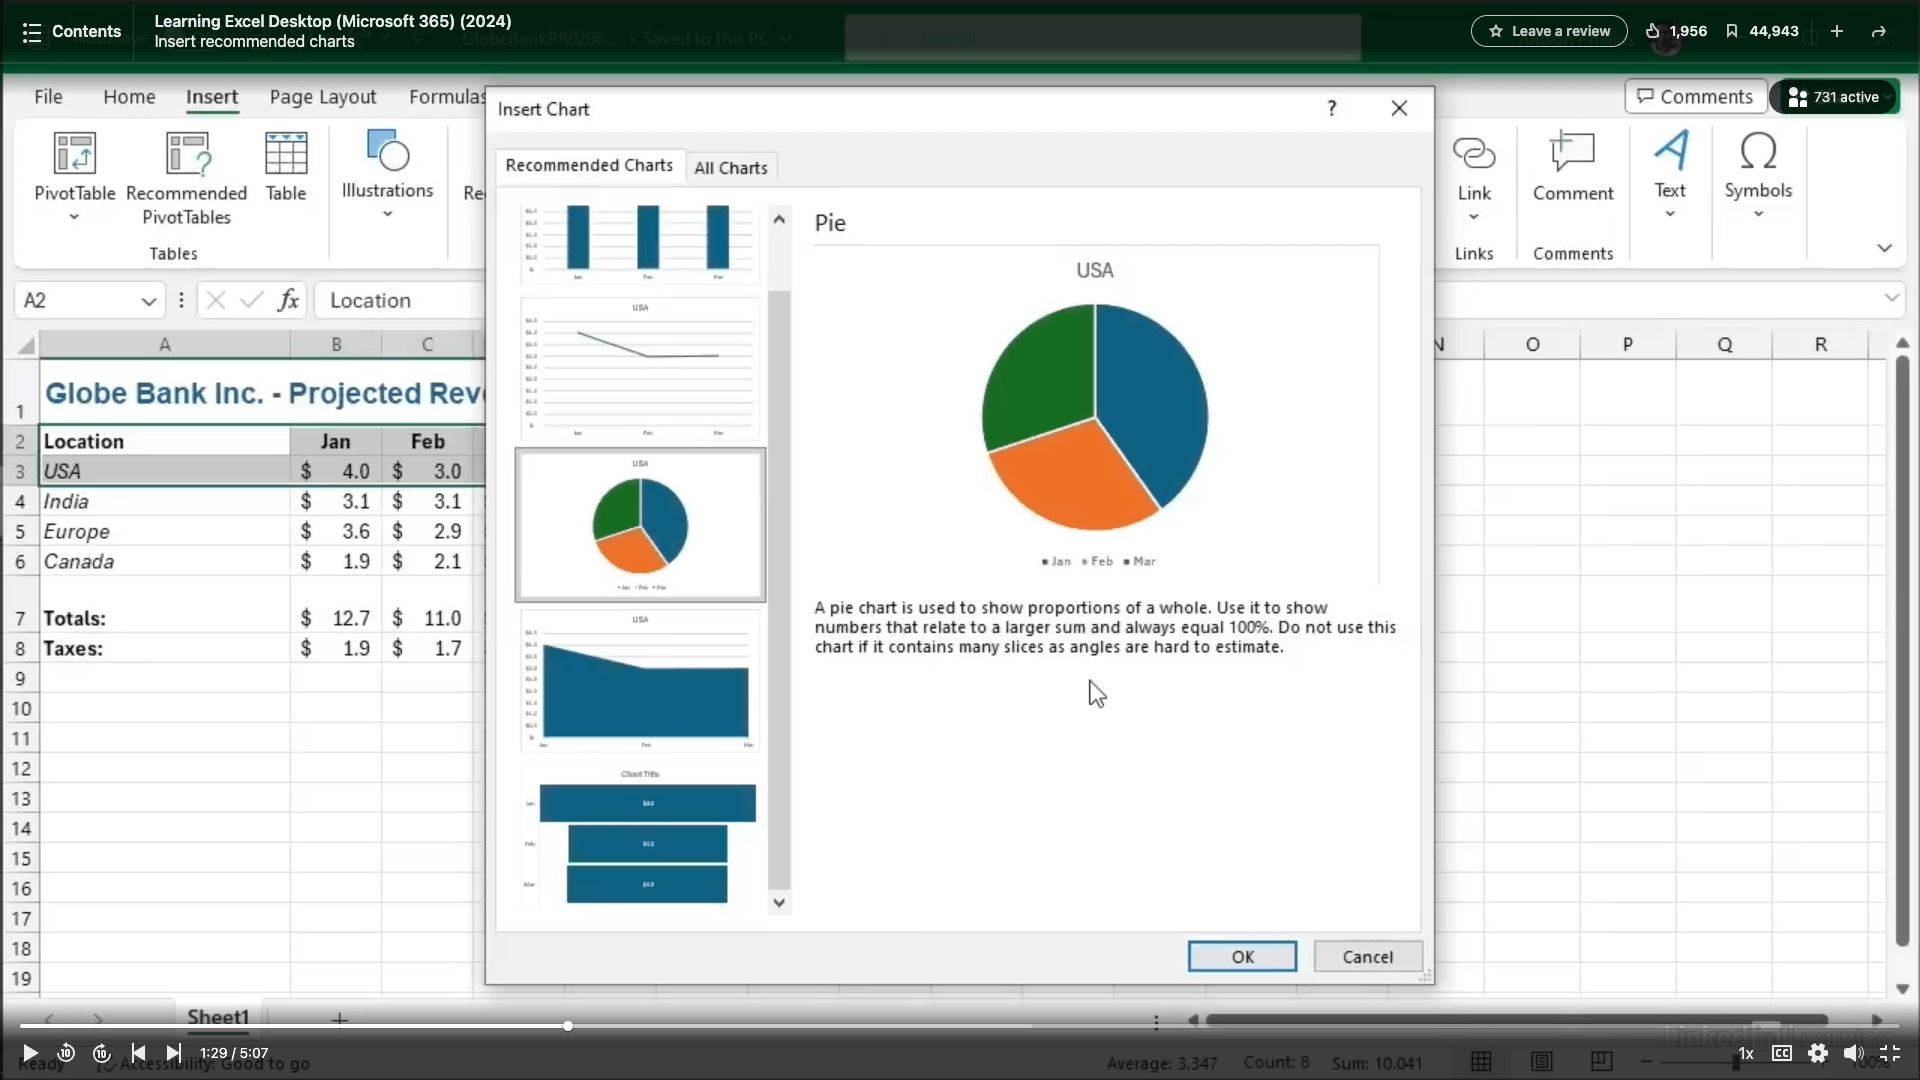Open the Comments button

click(x=1696, y=97)
